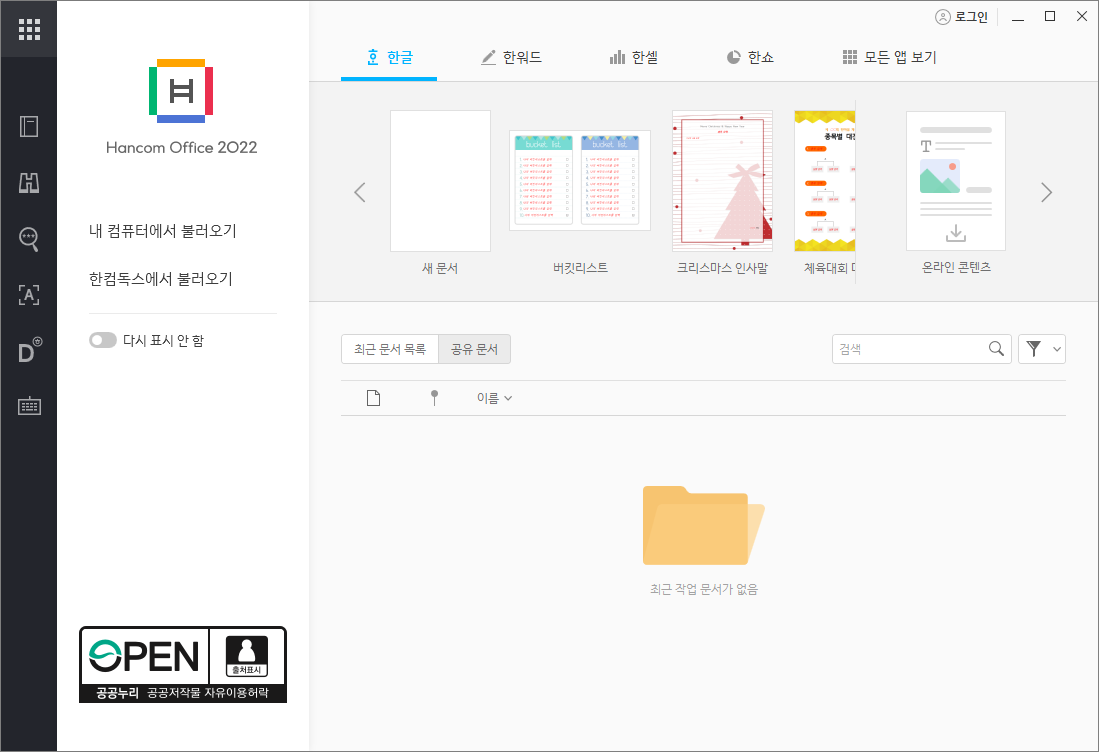Select the 공유 문서 tab
Viewport: 1099px width, 752px height.
pos(475,349)
